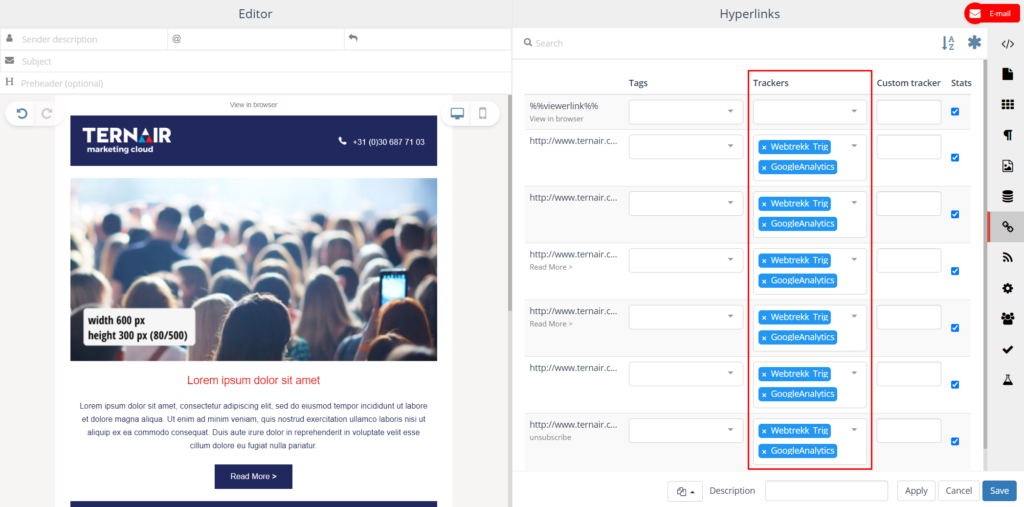Click the phone number in email header
The width and height of the screenshot is (1024, 507).
click(388, 142)
